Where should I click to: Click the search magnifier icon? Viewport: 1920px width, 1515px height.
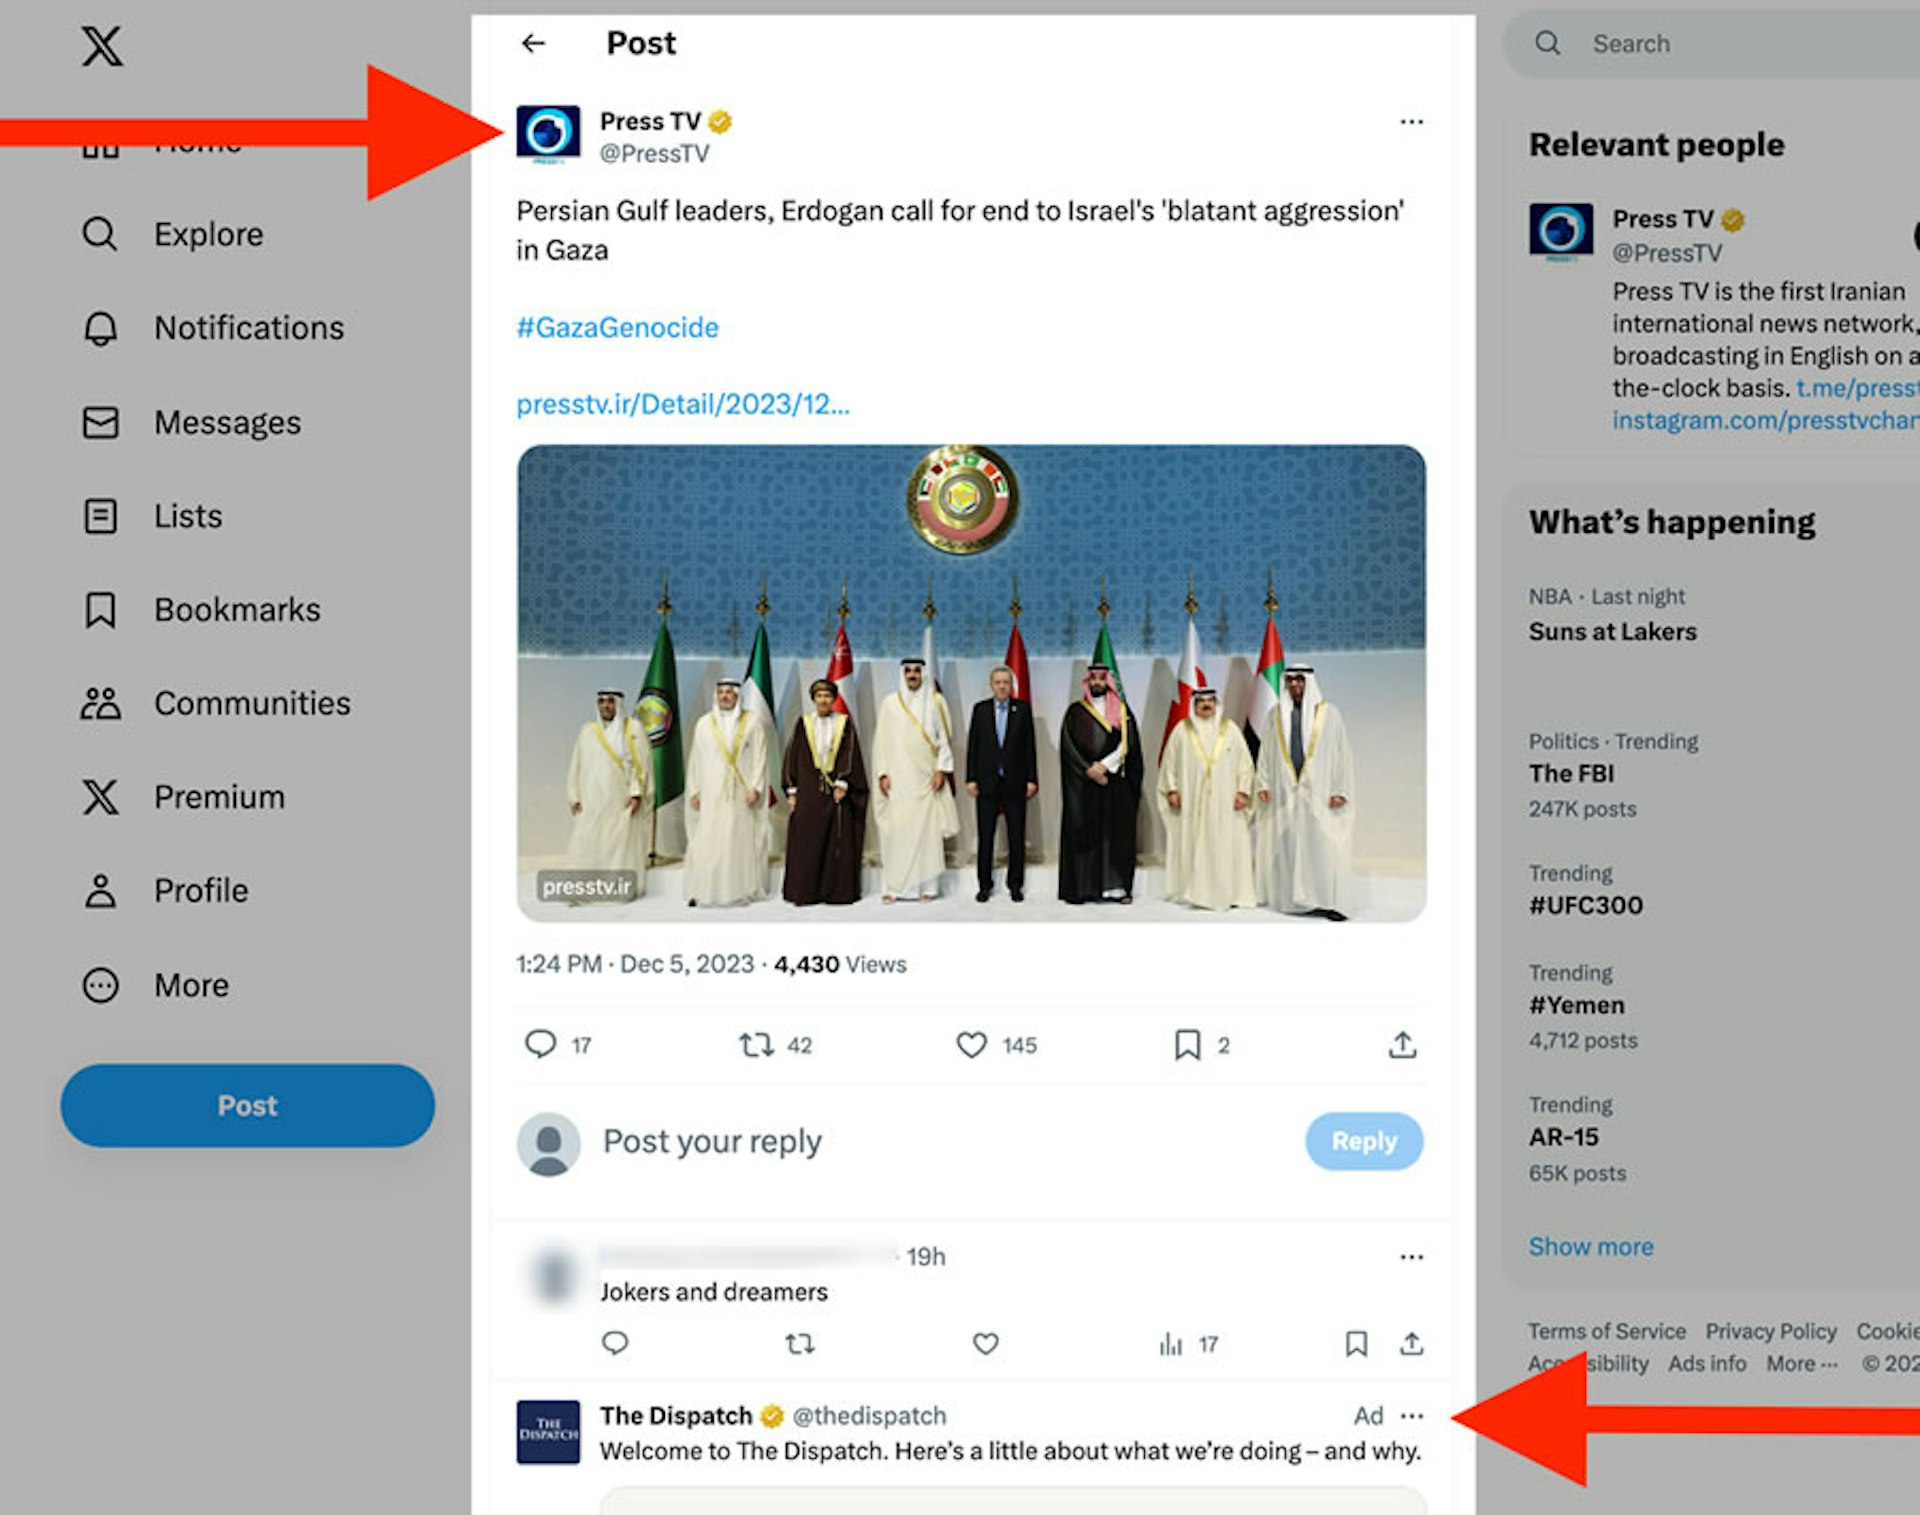pos(1547,43)
